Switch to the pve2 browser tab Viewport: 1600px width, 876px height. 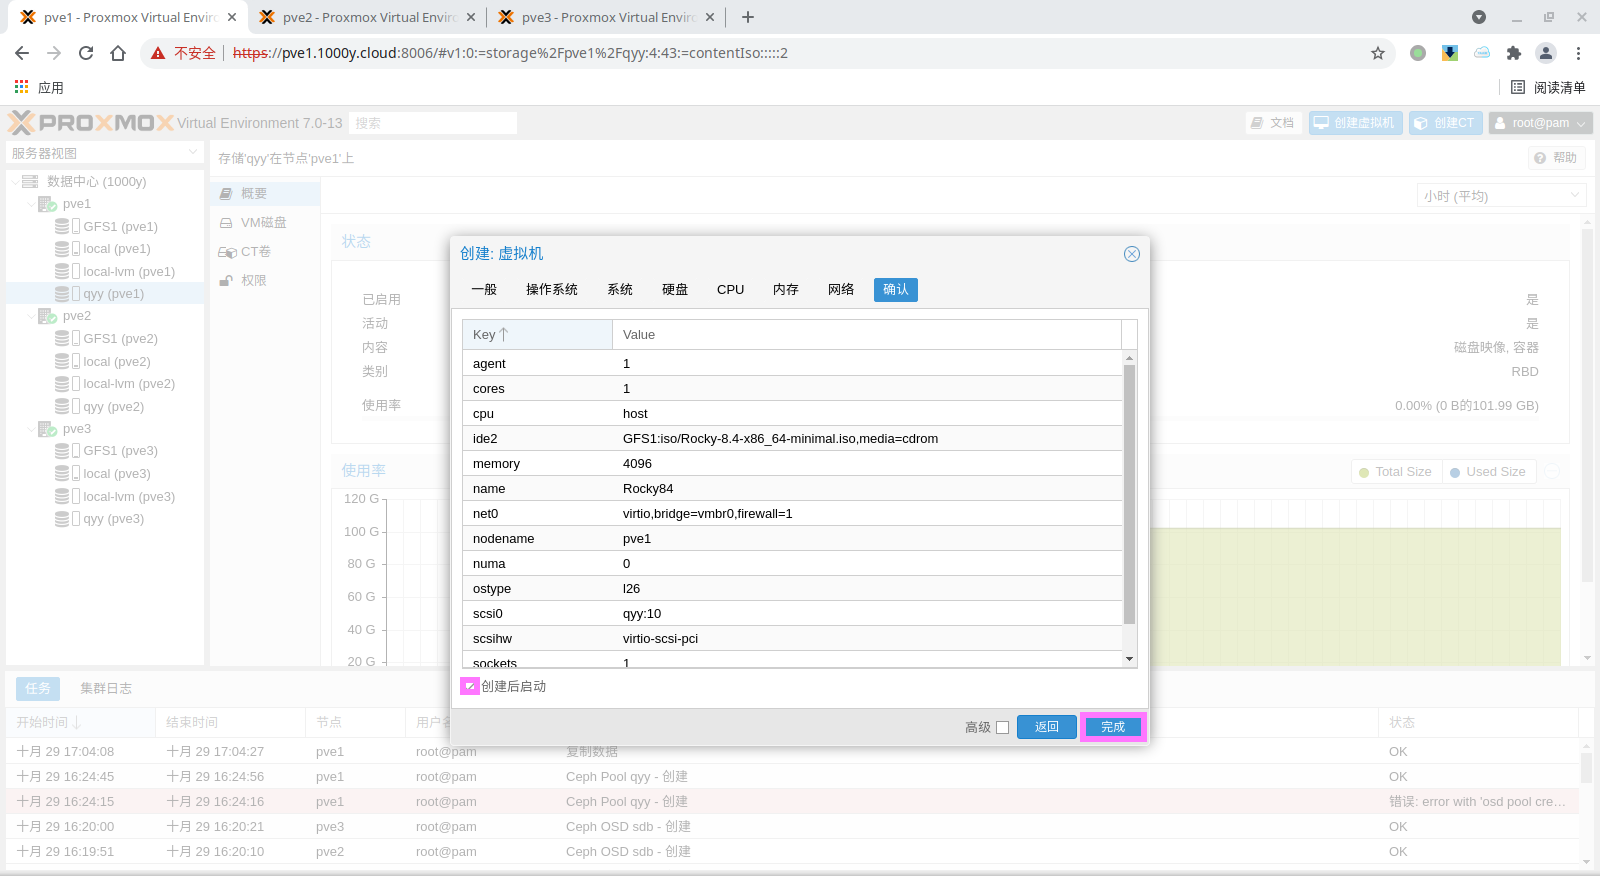[366, 17]
